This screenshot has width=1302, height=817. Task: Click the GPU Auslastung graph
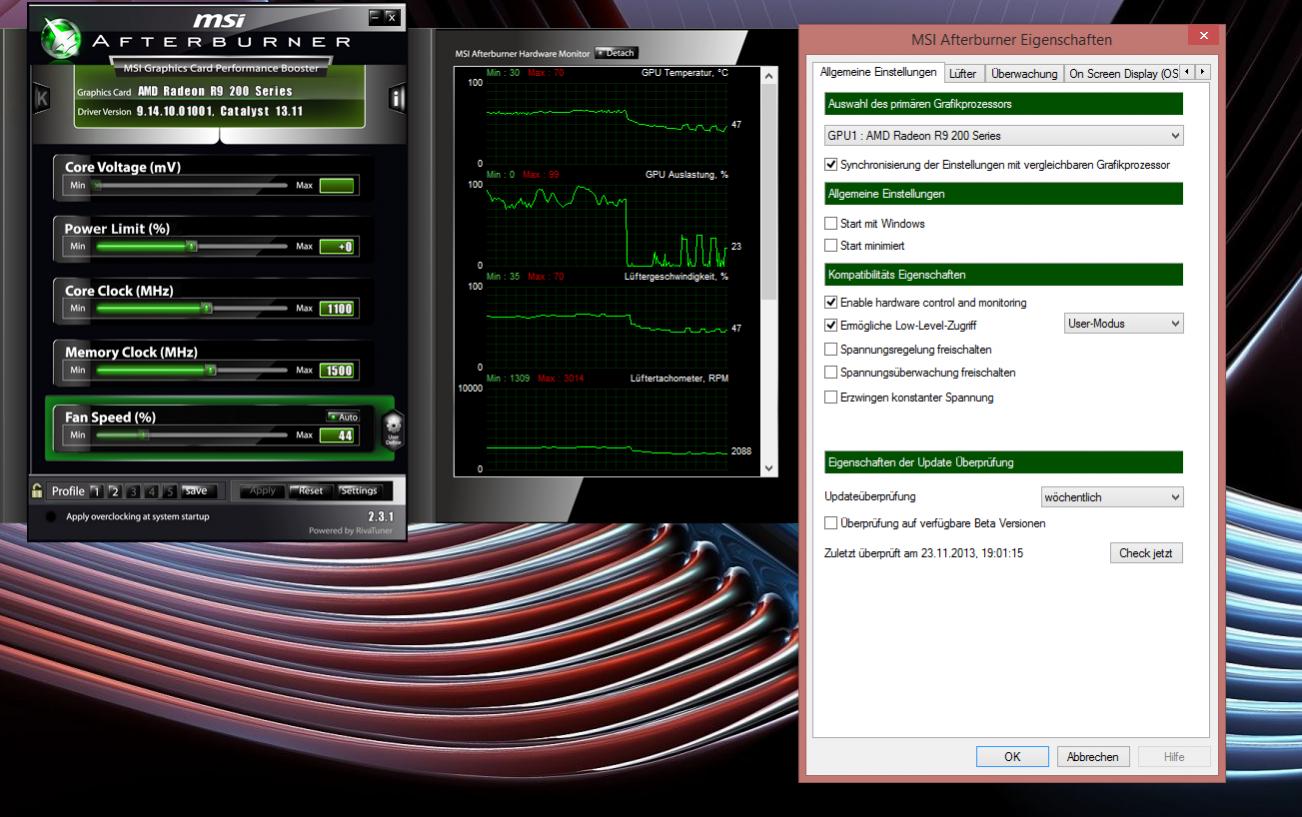click(x=607, y=225)
